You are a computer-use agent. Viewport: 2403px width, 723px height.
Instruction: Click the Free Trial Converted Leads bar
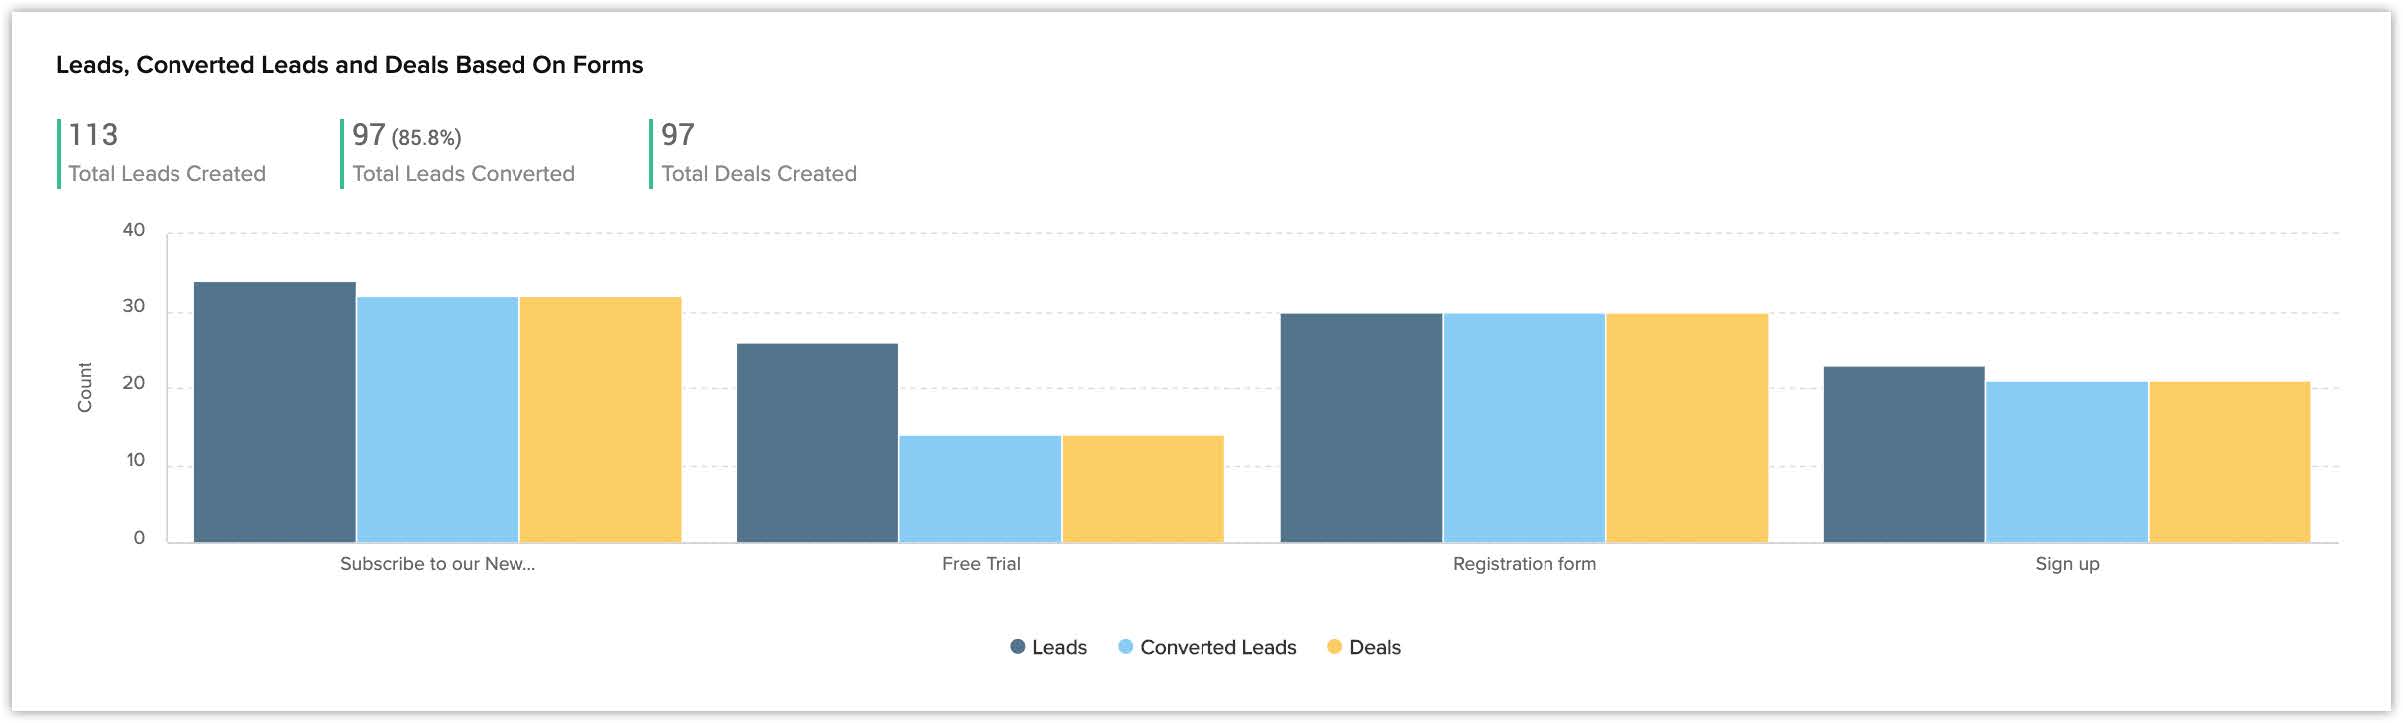click(x=980, y=489)
